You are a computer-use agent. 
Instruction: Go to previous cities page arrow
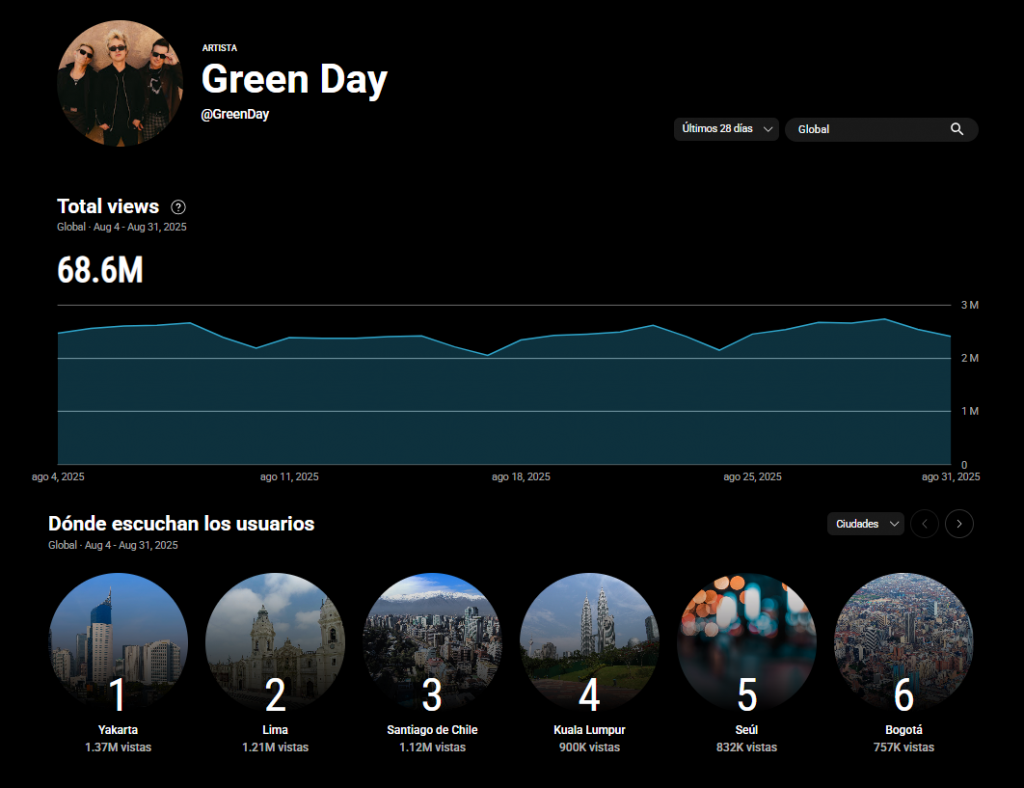pos(925,524)
